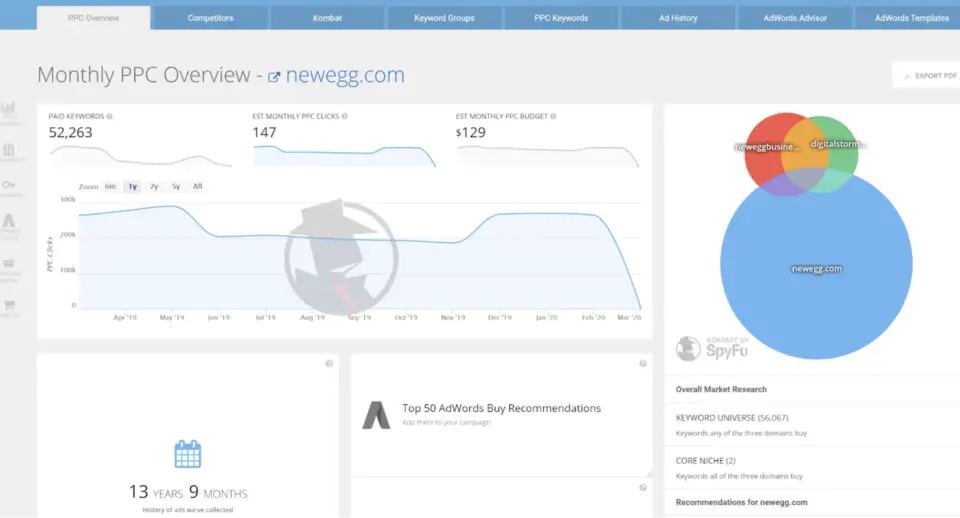Image resolution: width=960 pixels, height=518 pixels.
Task: Click the 52,263 paid keywords value
Action: click(x=70, y=132)
